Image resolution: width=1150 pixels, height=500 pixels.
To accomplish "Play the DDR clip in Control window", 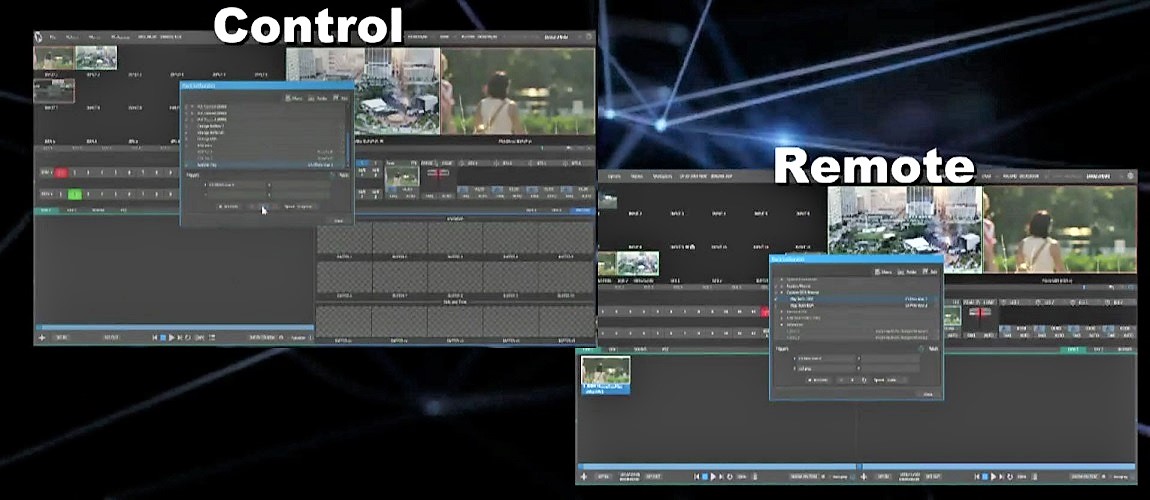I will coord(172,337).
